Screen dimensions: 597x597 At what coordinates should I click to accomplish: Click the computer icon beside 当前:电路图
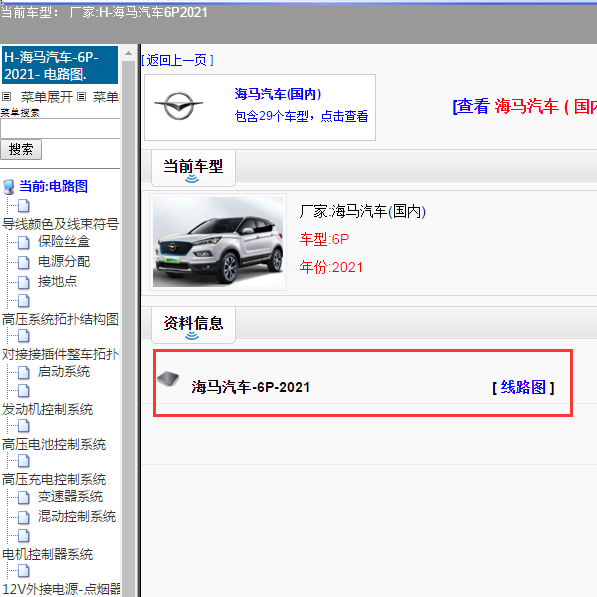(x=9, y=187)
